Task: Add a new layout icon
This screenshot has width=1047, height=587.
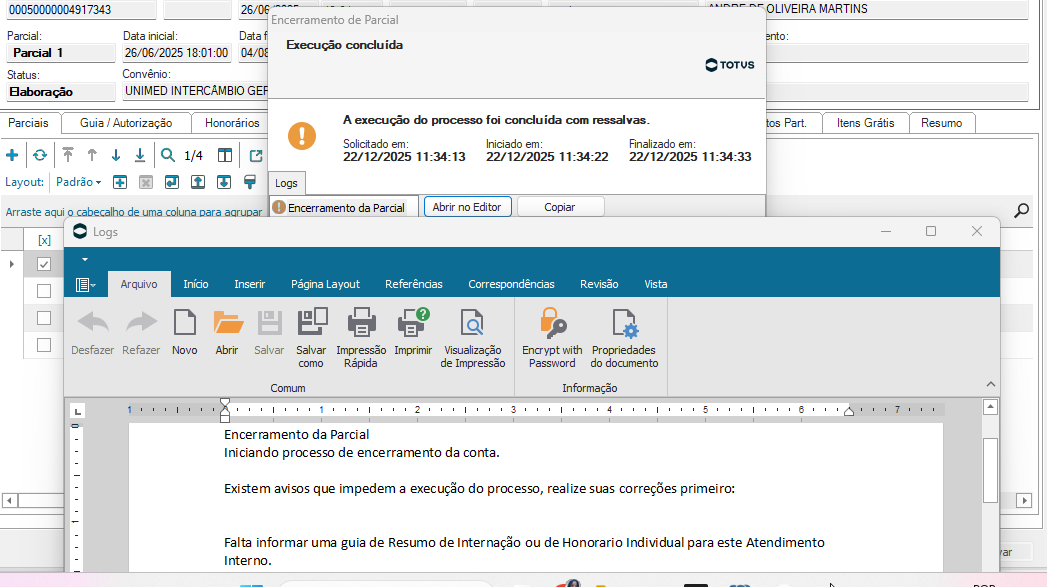Action: [x=120, y=182]
